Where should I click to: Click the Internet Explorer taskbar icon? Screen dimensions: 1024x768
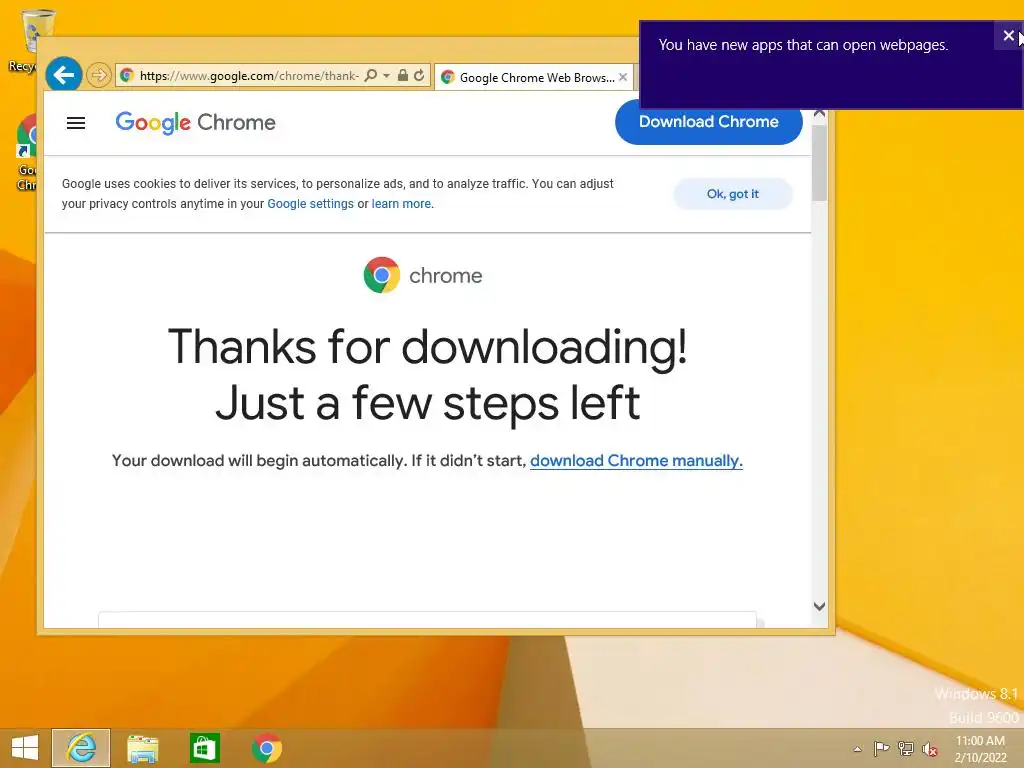(81, 748)
